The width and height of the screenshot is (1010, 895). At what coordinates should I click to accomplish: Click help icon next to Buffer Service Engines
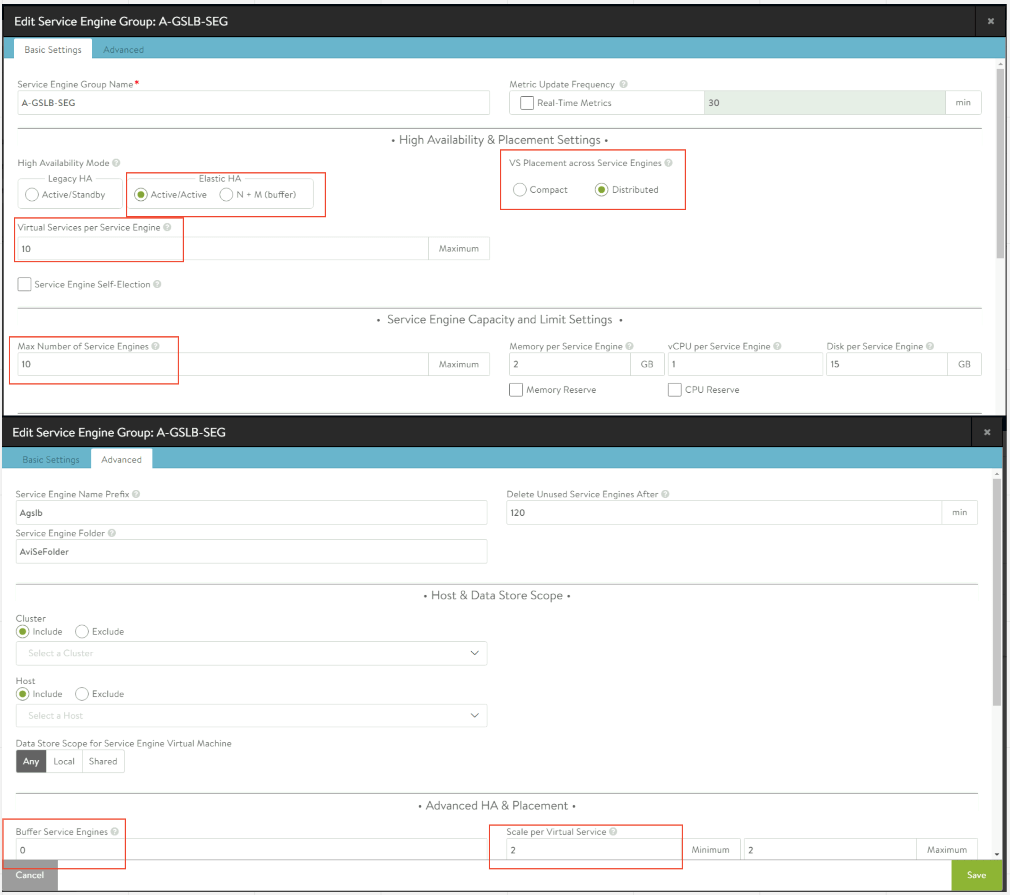(115, 832)
